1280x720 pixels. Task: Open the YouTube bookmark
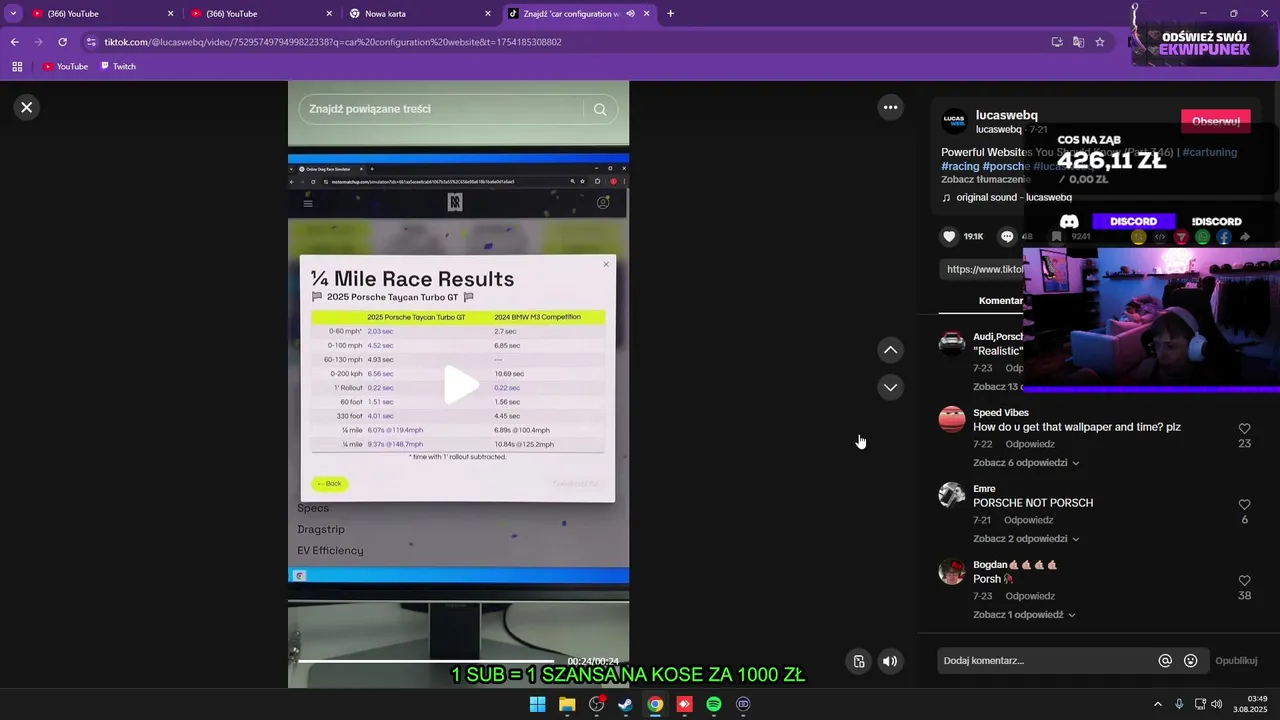point(65,67)
